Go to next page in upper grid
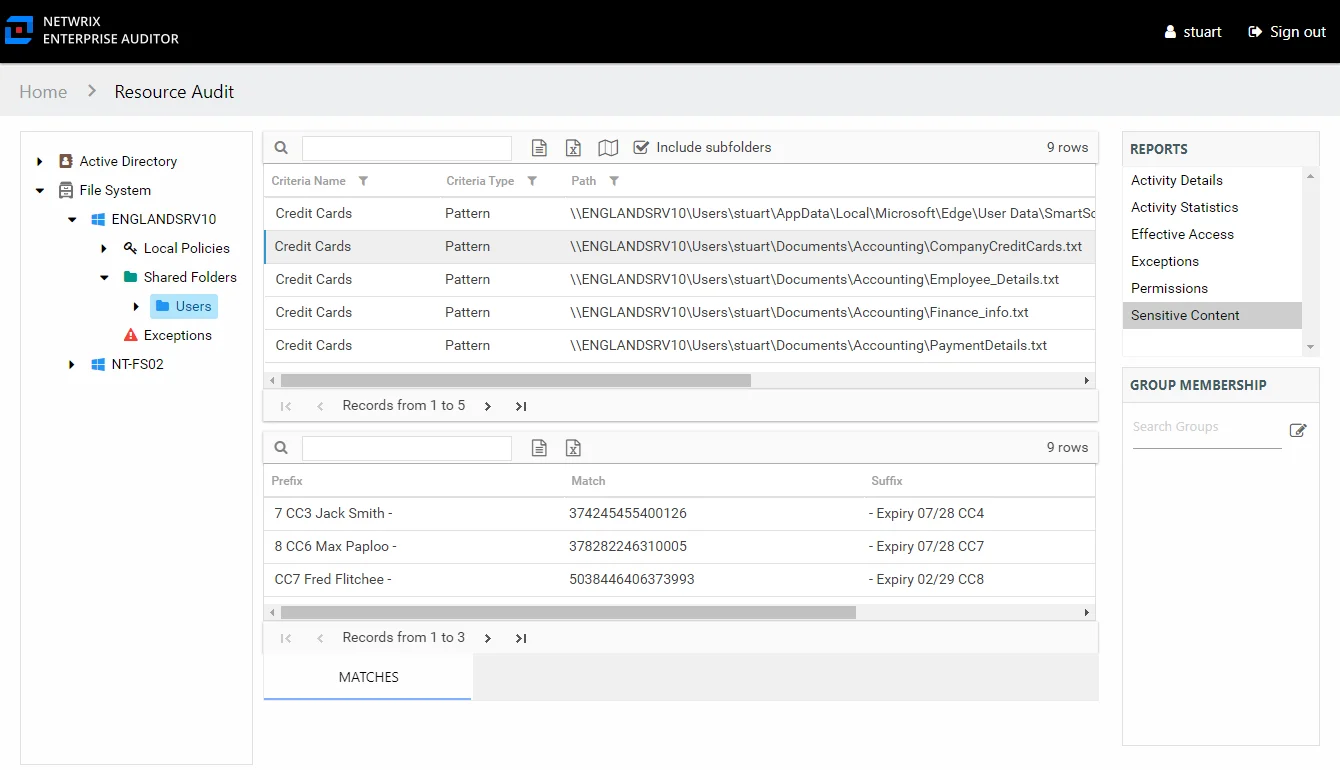1340x770 pixels. pyautogui.click(x=488, y=406)
